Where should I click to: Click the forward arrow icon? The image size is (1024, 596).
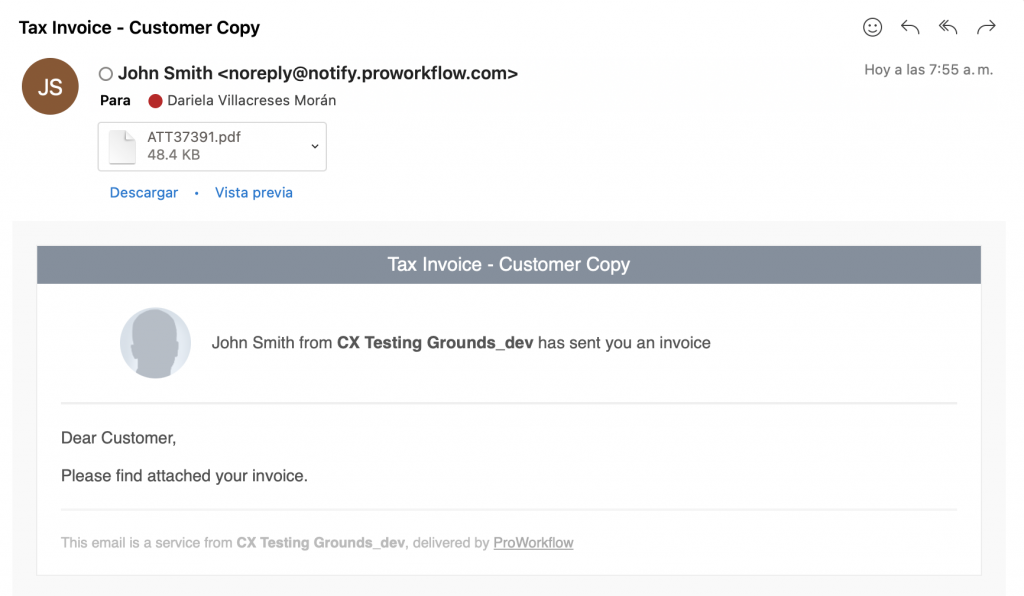[x=986, y=27]
